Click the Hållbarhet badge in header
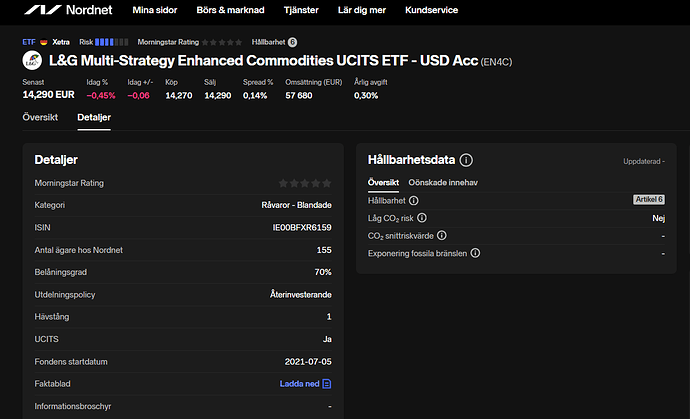 pyautogui.click(x=292, y=42)
